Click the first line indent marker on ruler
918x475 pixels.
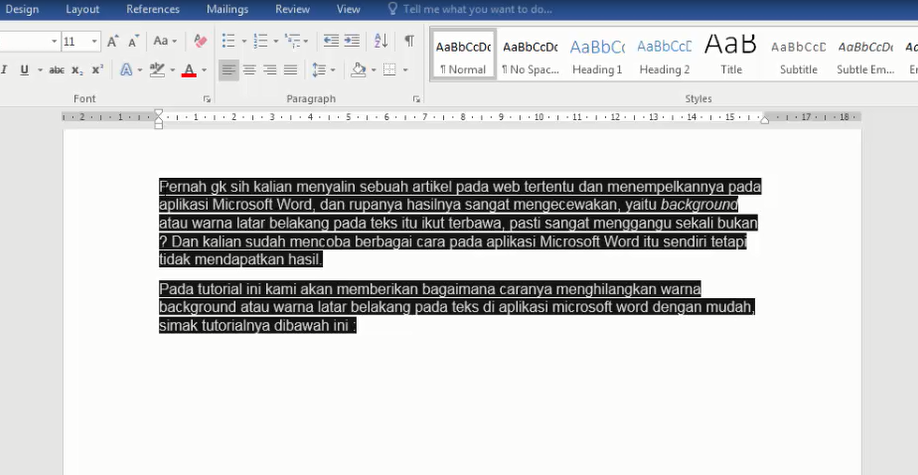click(x=159, y=112)
